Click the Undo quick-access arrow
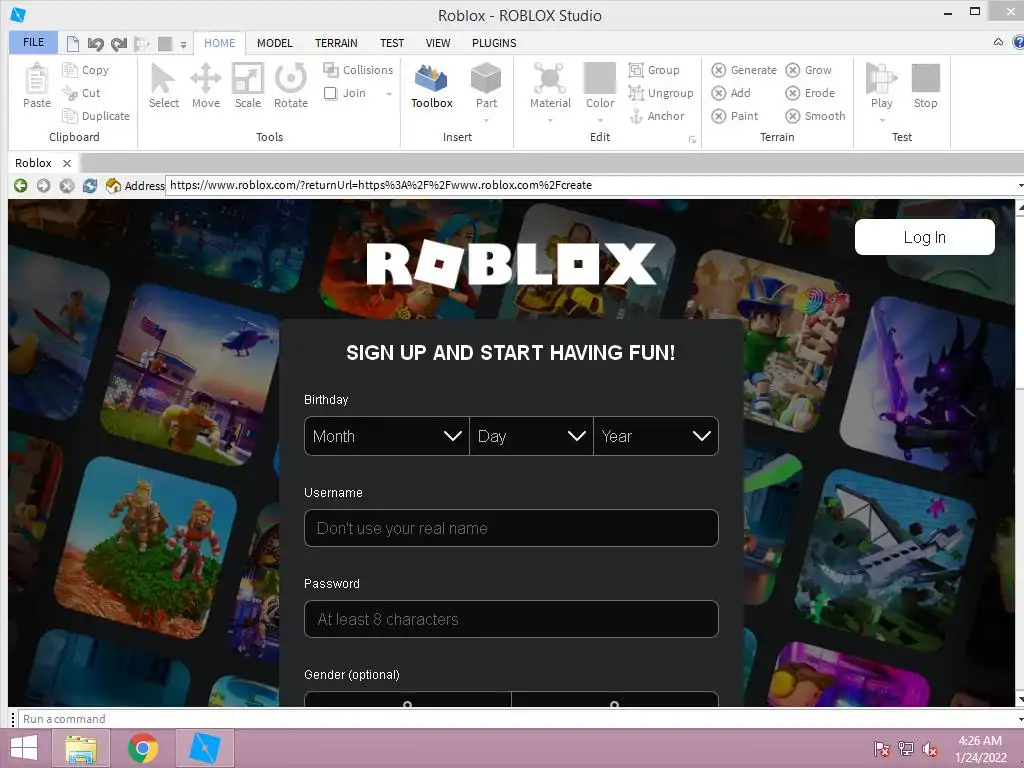The image size is (1024, 768). (x=95, y=44)
